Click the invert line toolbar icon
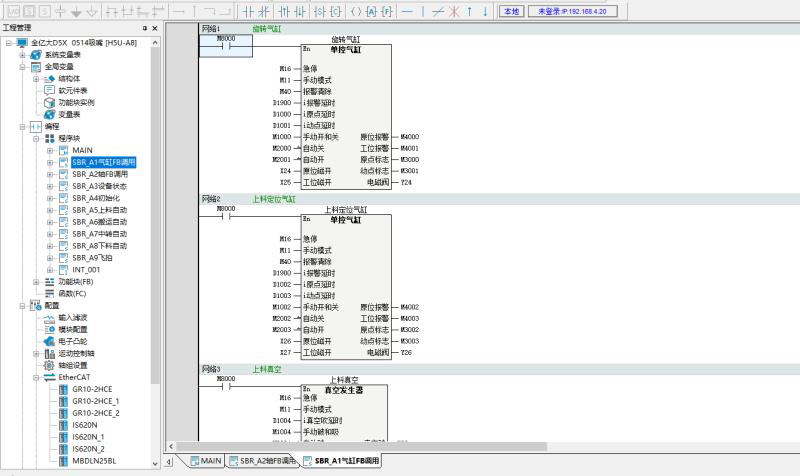The height and width of the screenshot is (476, 800). [438, 11]
